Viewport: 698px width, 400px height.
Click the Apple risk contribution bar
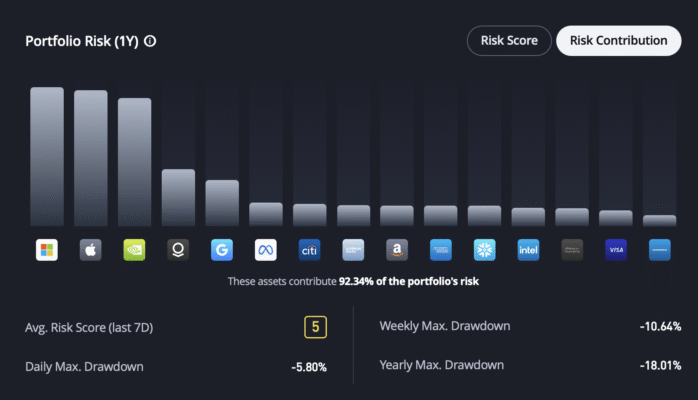tap(90, 158)
